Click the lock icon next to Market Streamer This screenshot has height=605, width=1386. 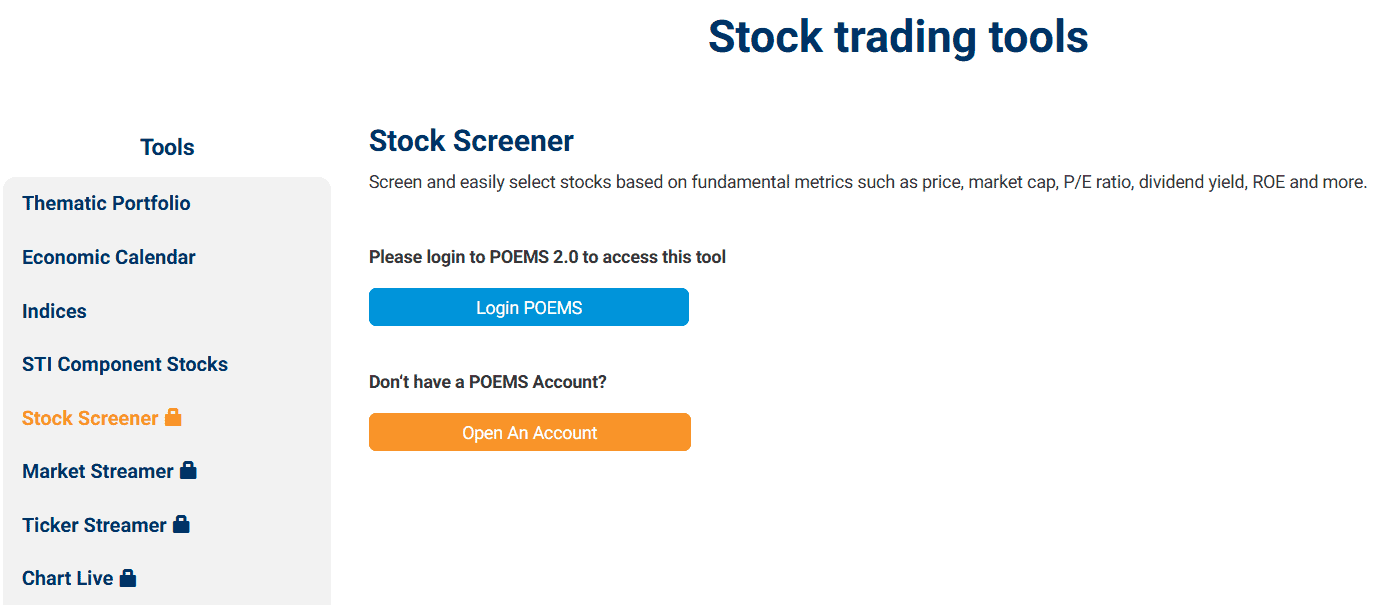coord(189,469)
